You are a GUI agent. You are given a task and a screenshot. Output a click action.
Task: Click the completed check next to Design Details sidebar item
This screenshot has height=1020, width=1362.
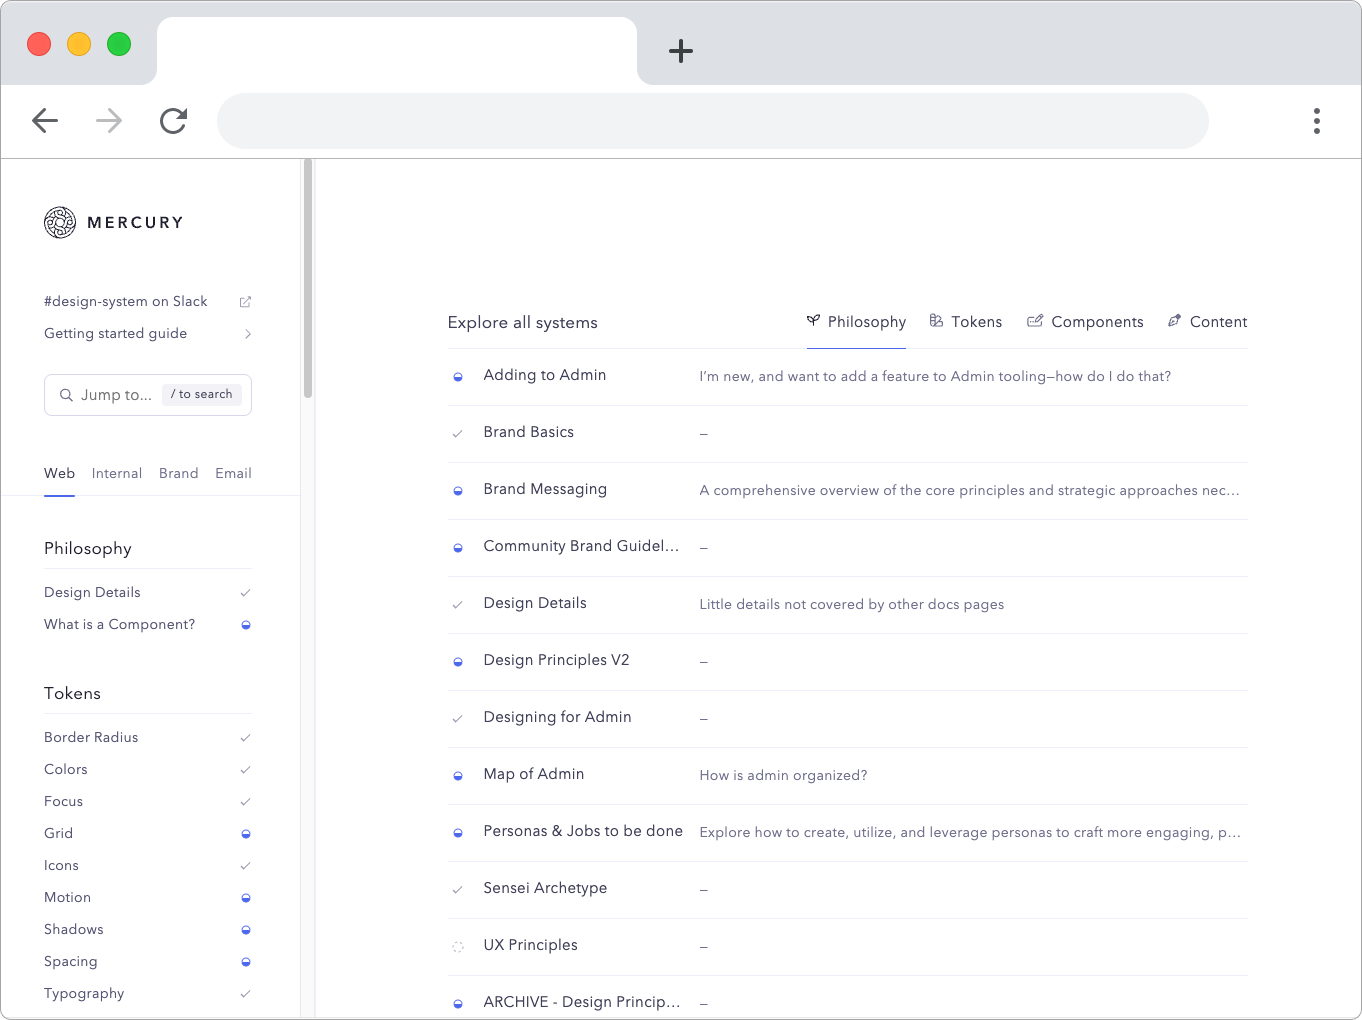[246, 592]
